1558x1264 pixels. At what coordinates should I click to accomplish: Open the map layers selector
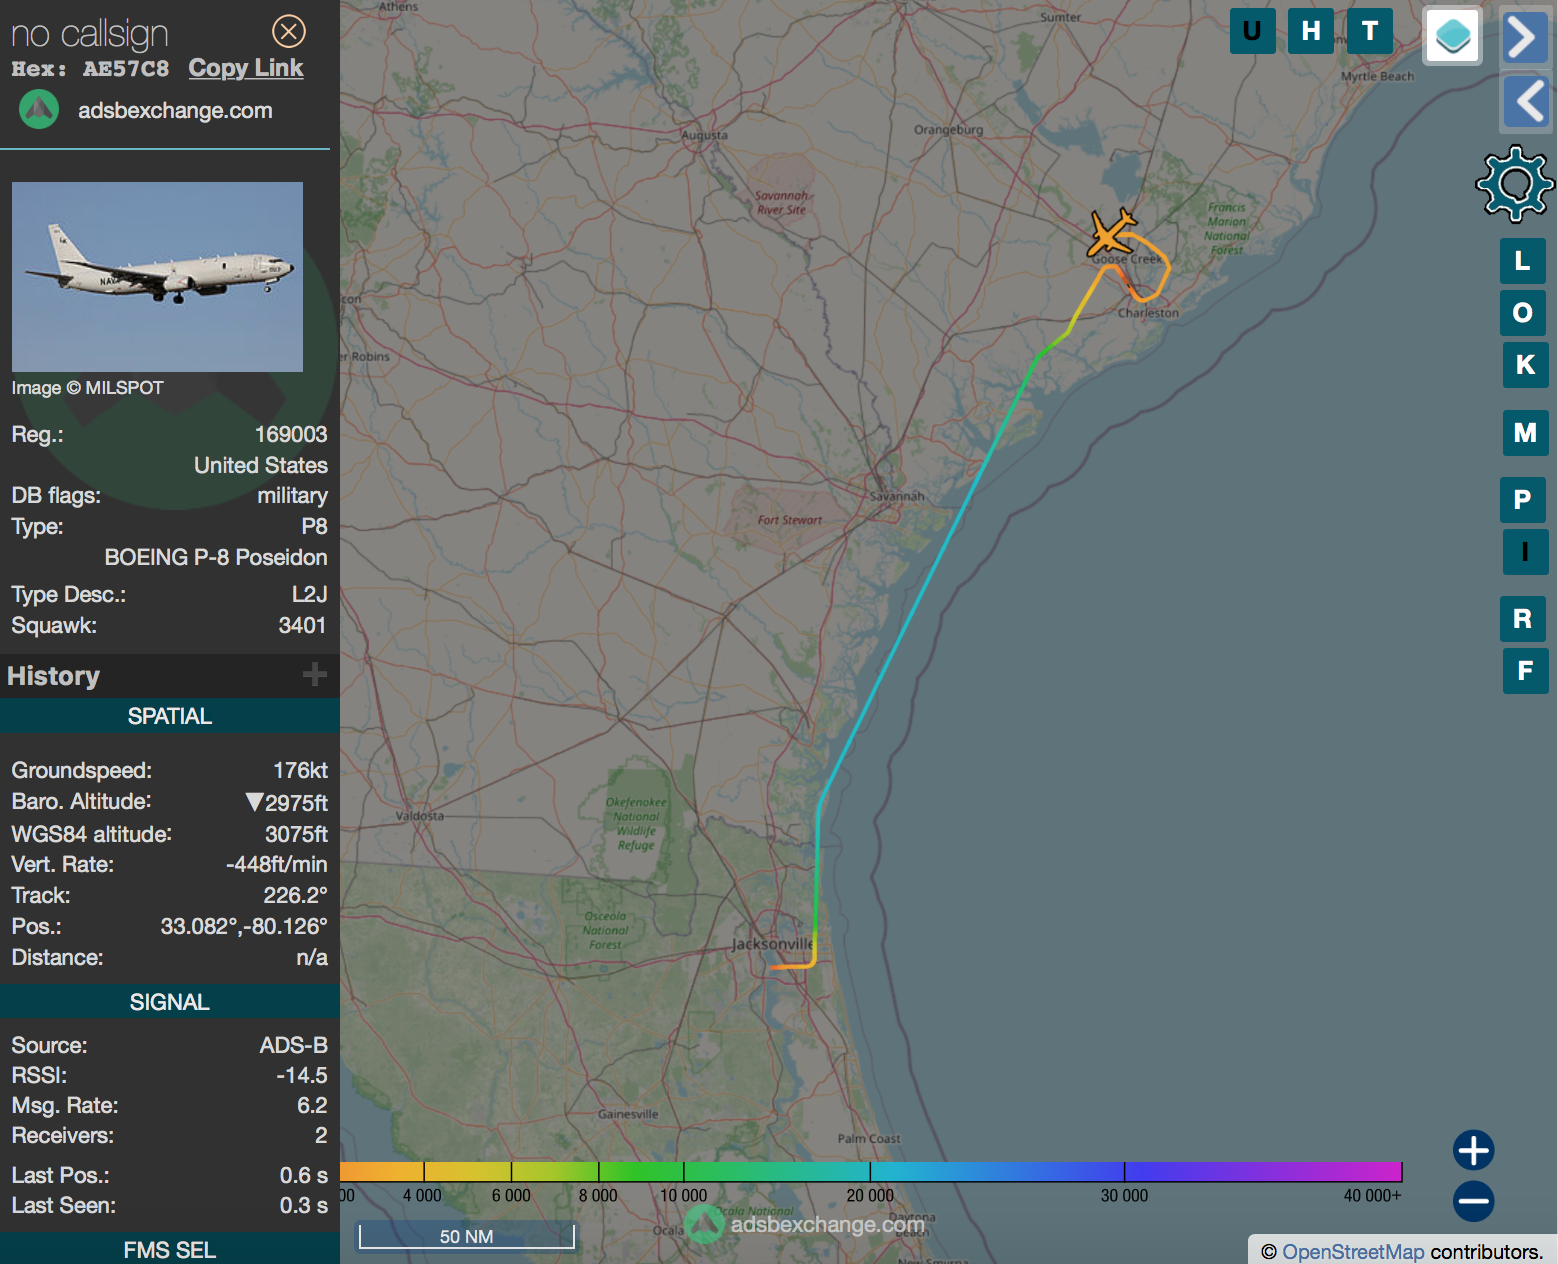(x=1452, y=35)
